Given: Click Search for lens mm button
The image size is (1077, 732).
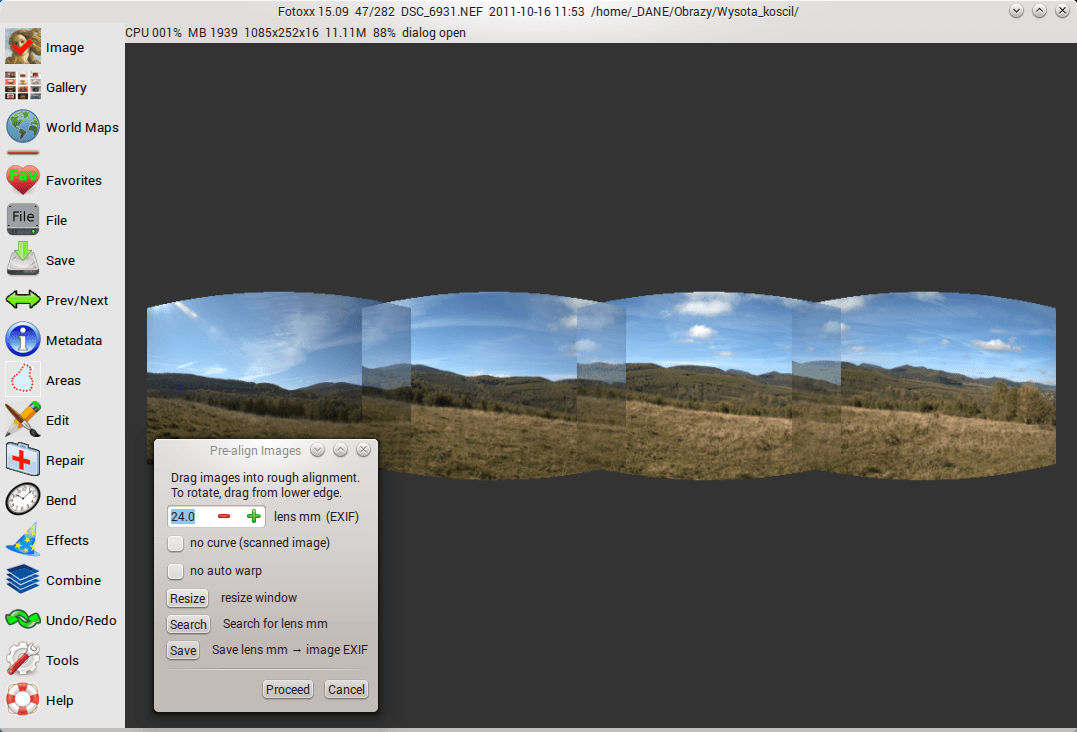Looking at the screenshot, I should point(188,624).
